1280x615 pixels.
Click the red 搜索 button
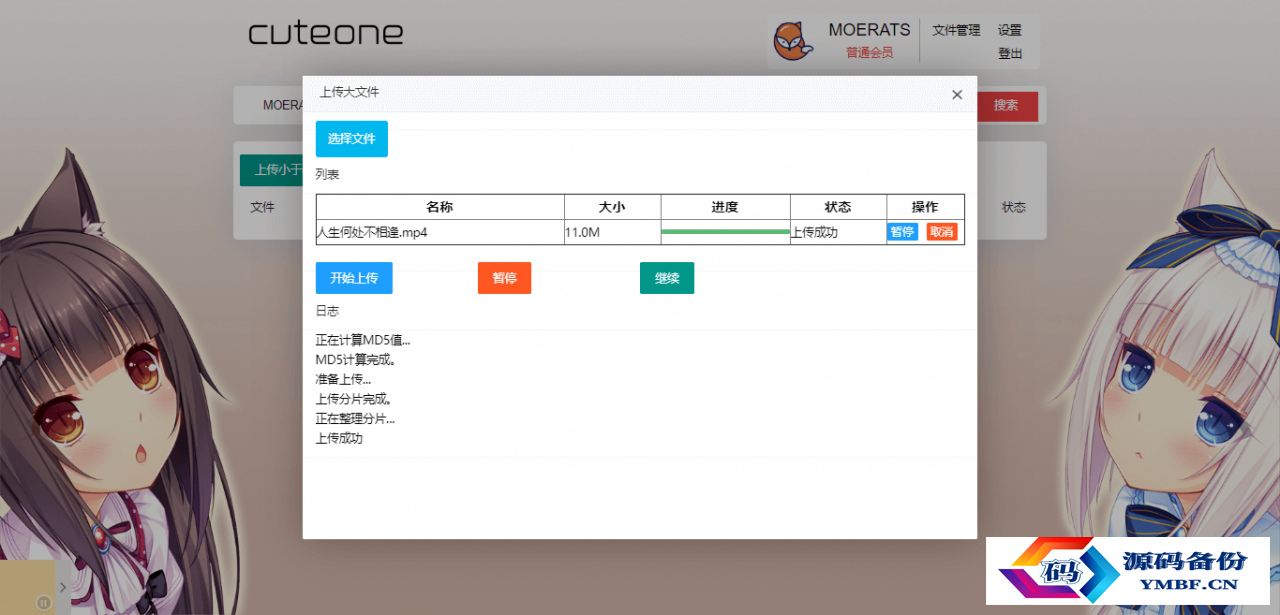click(1006, 105)
